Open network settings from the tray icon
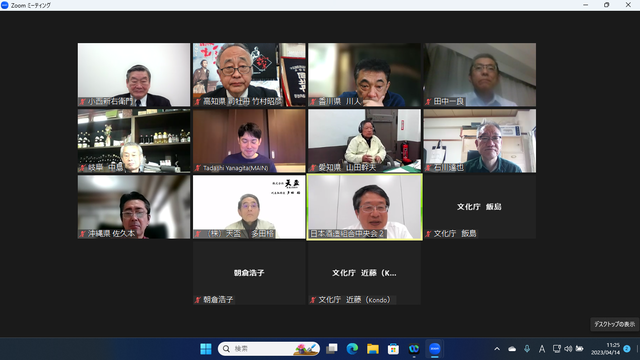640x360 pixels. 556,349
